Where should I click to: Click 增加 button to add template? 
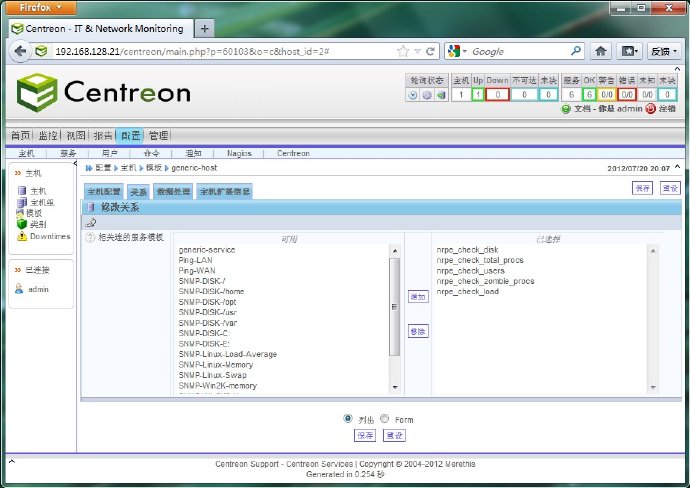(x=418, y=297)
